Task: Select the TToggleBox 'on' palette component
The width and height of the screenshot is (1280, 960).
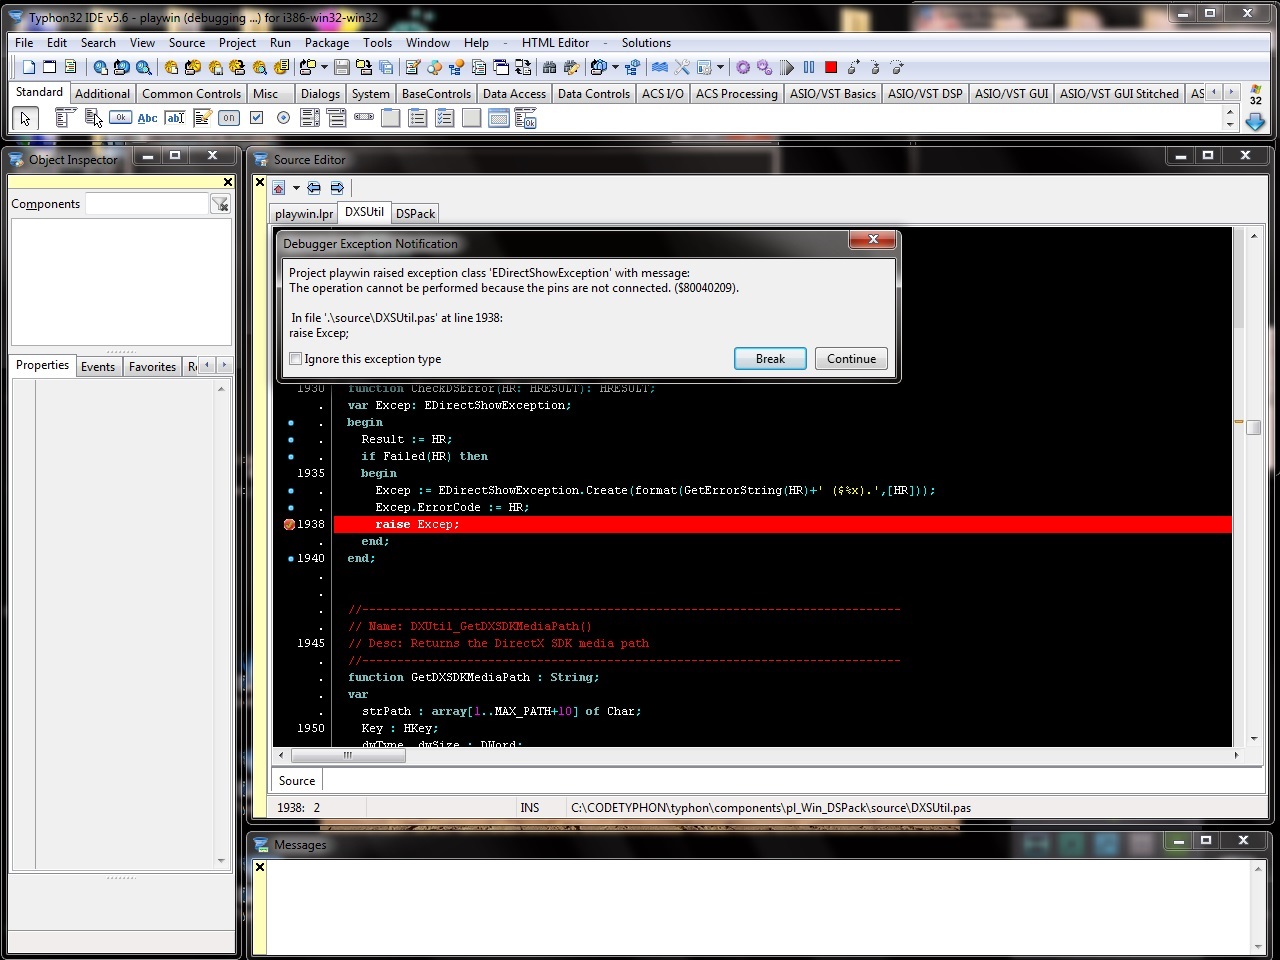Action: [229, 118]
